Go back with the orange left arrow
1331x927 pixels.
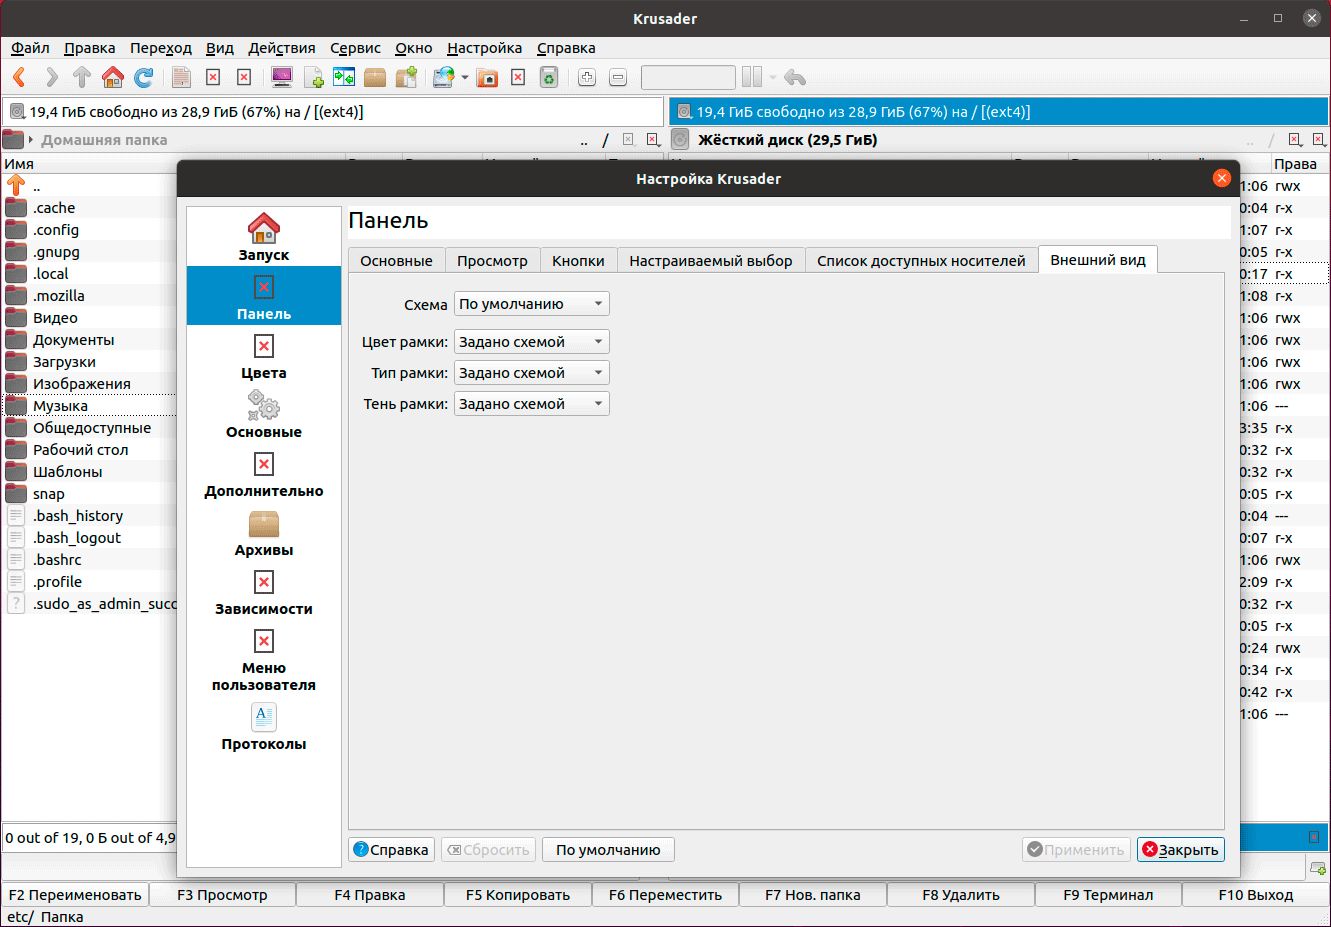coord(20,77)
